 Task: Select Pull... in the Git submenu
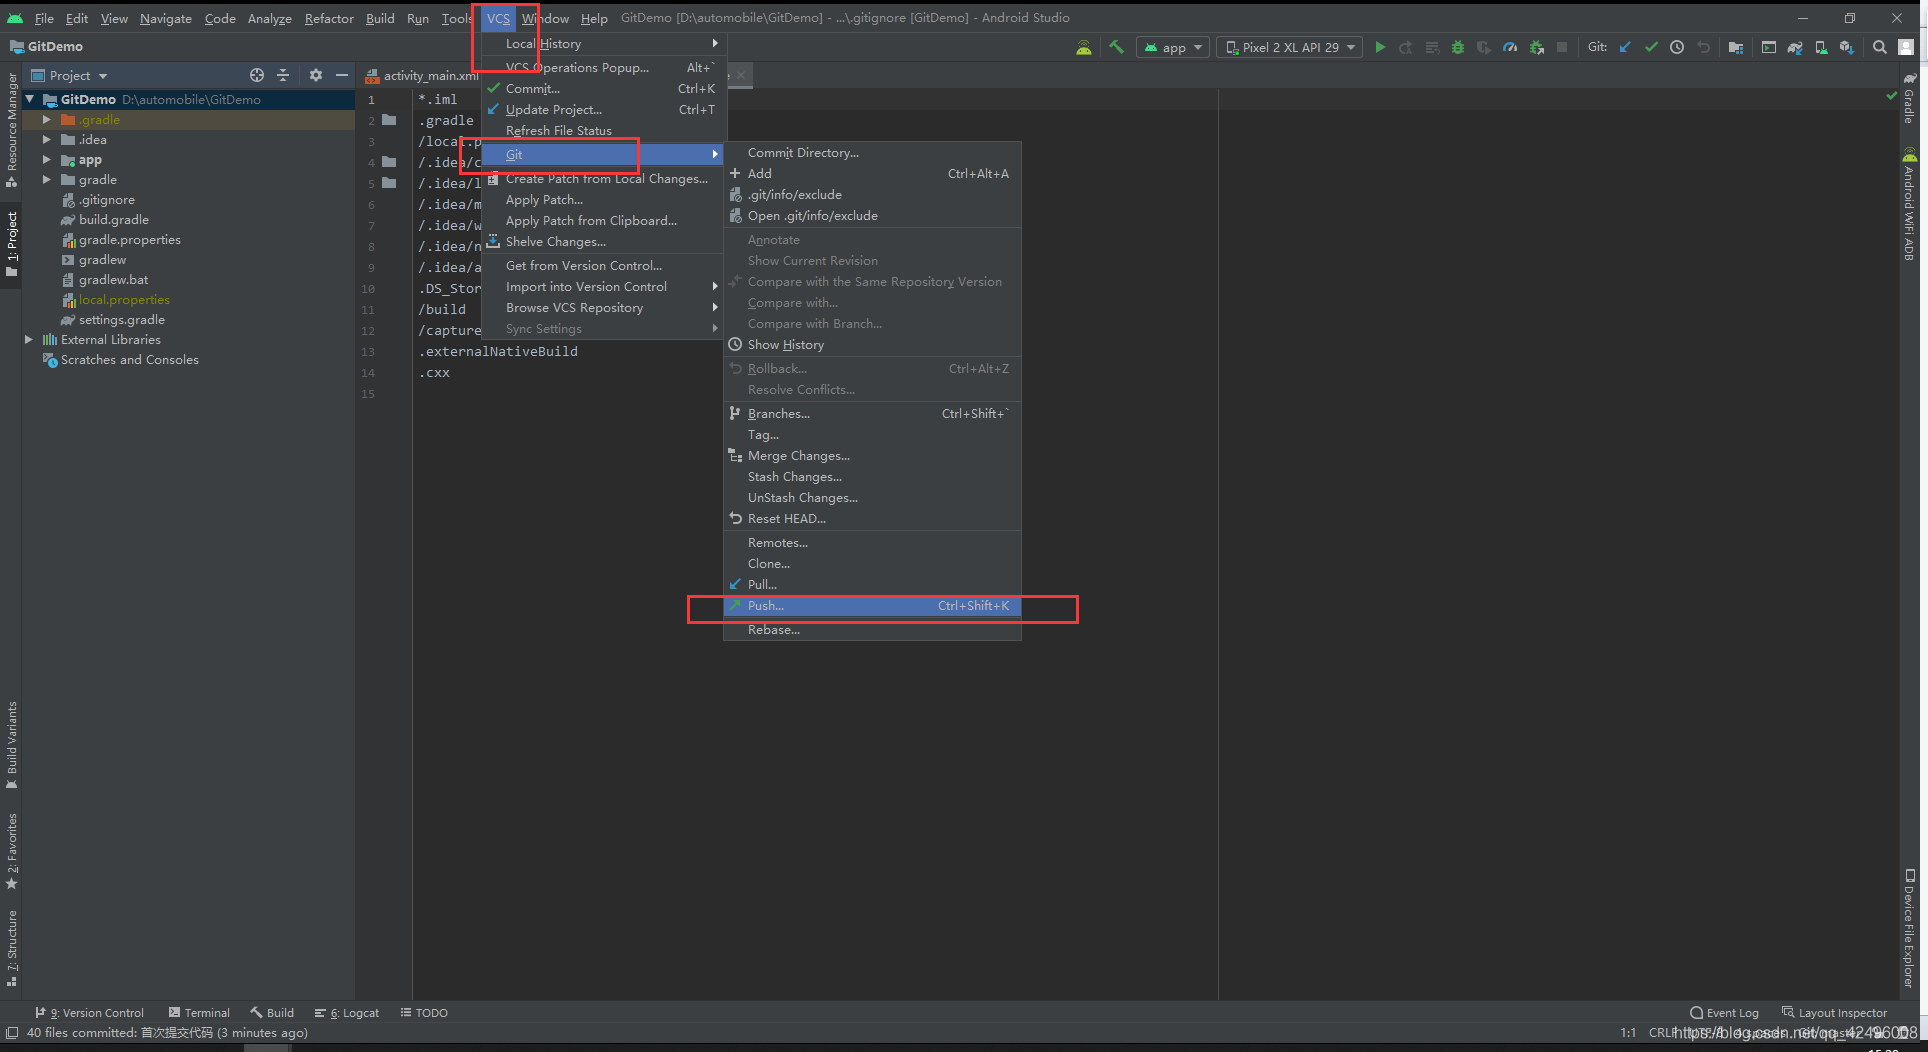point(872,585)
